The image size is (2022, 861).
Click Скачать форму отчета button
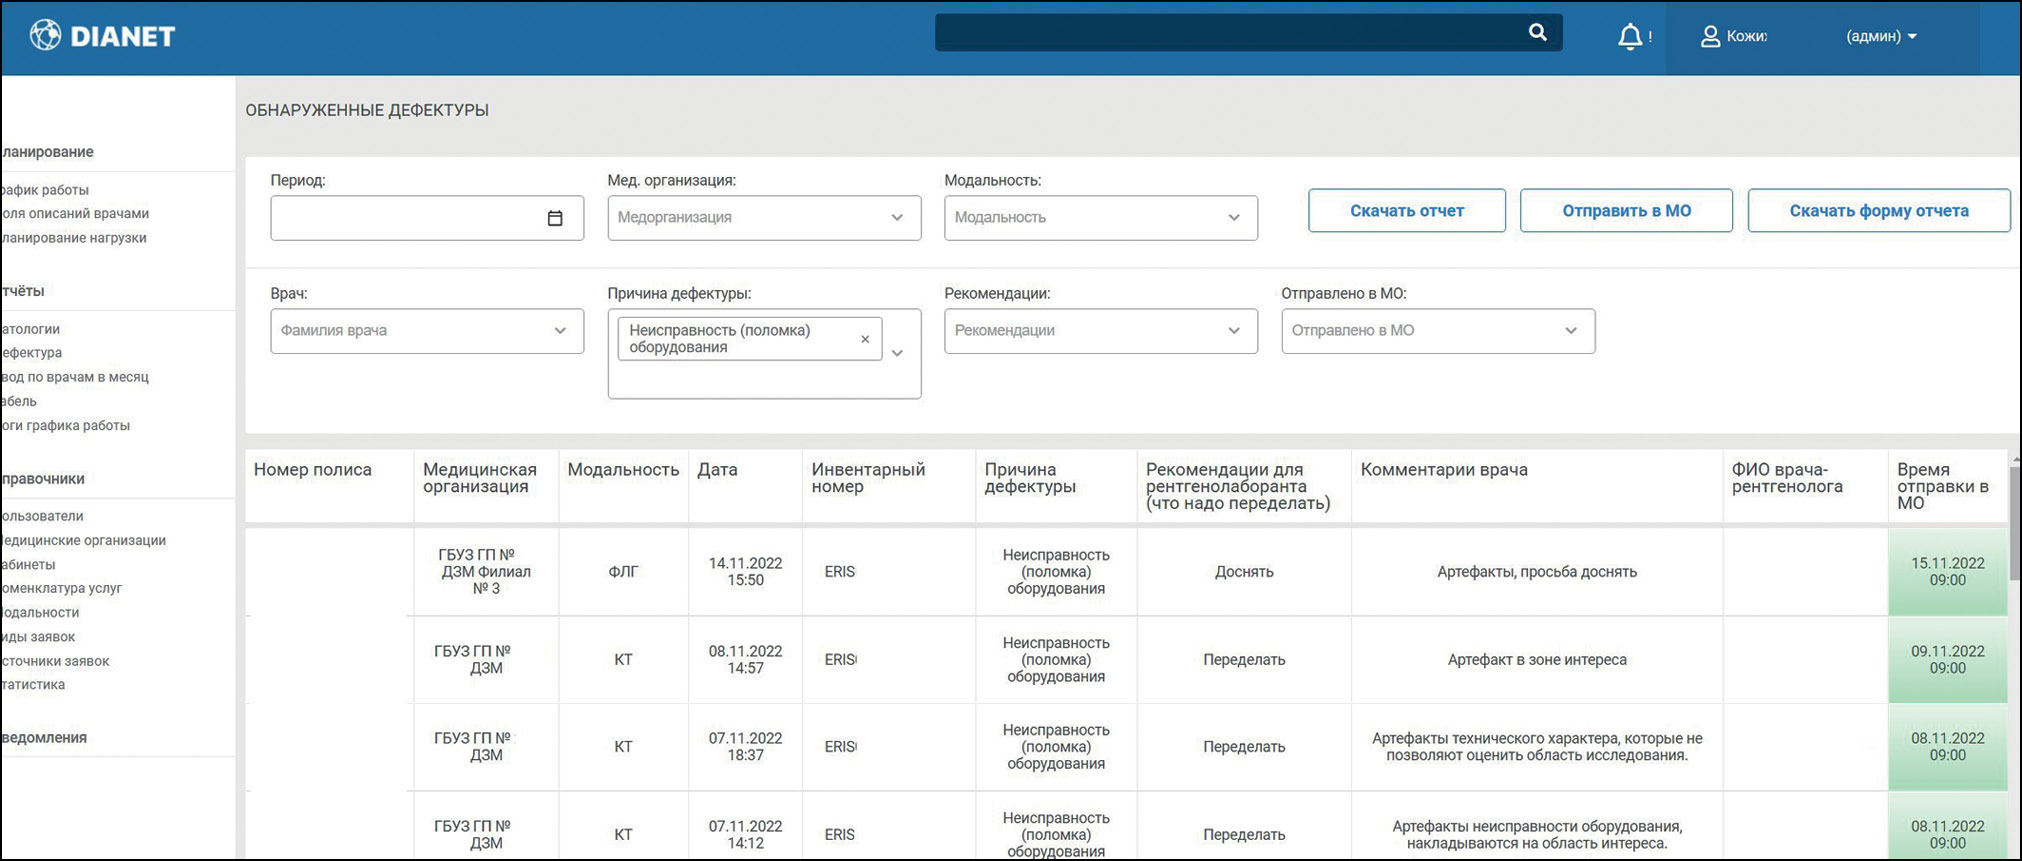(x=1878, y=211)
